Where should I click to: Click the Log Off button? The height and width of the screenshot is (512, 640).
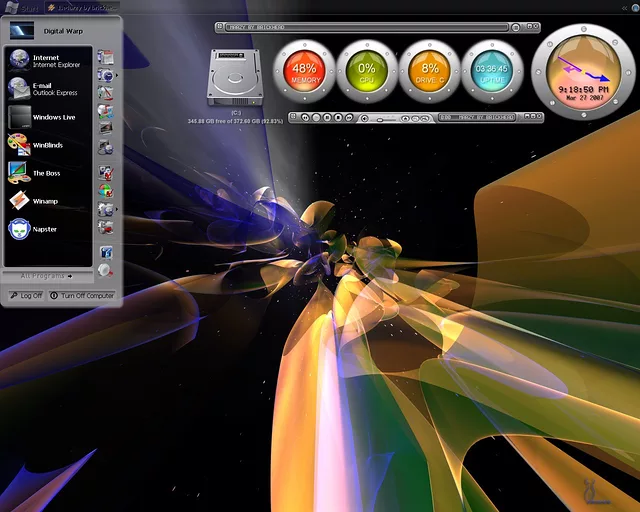25,295
